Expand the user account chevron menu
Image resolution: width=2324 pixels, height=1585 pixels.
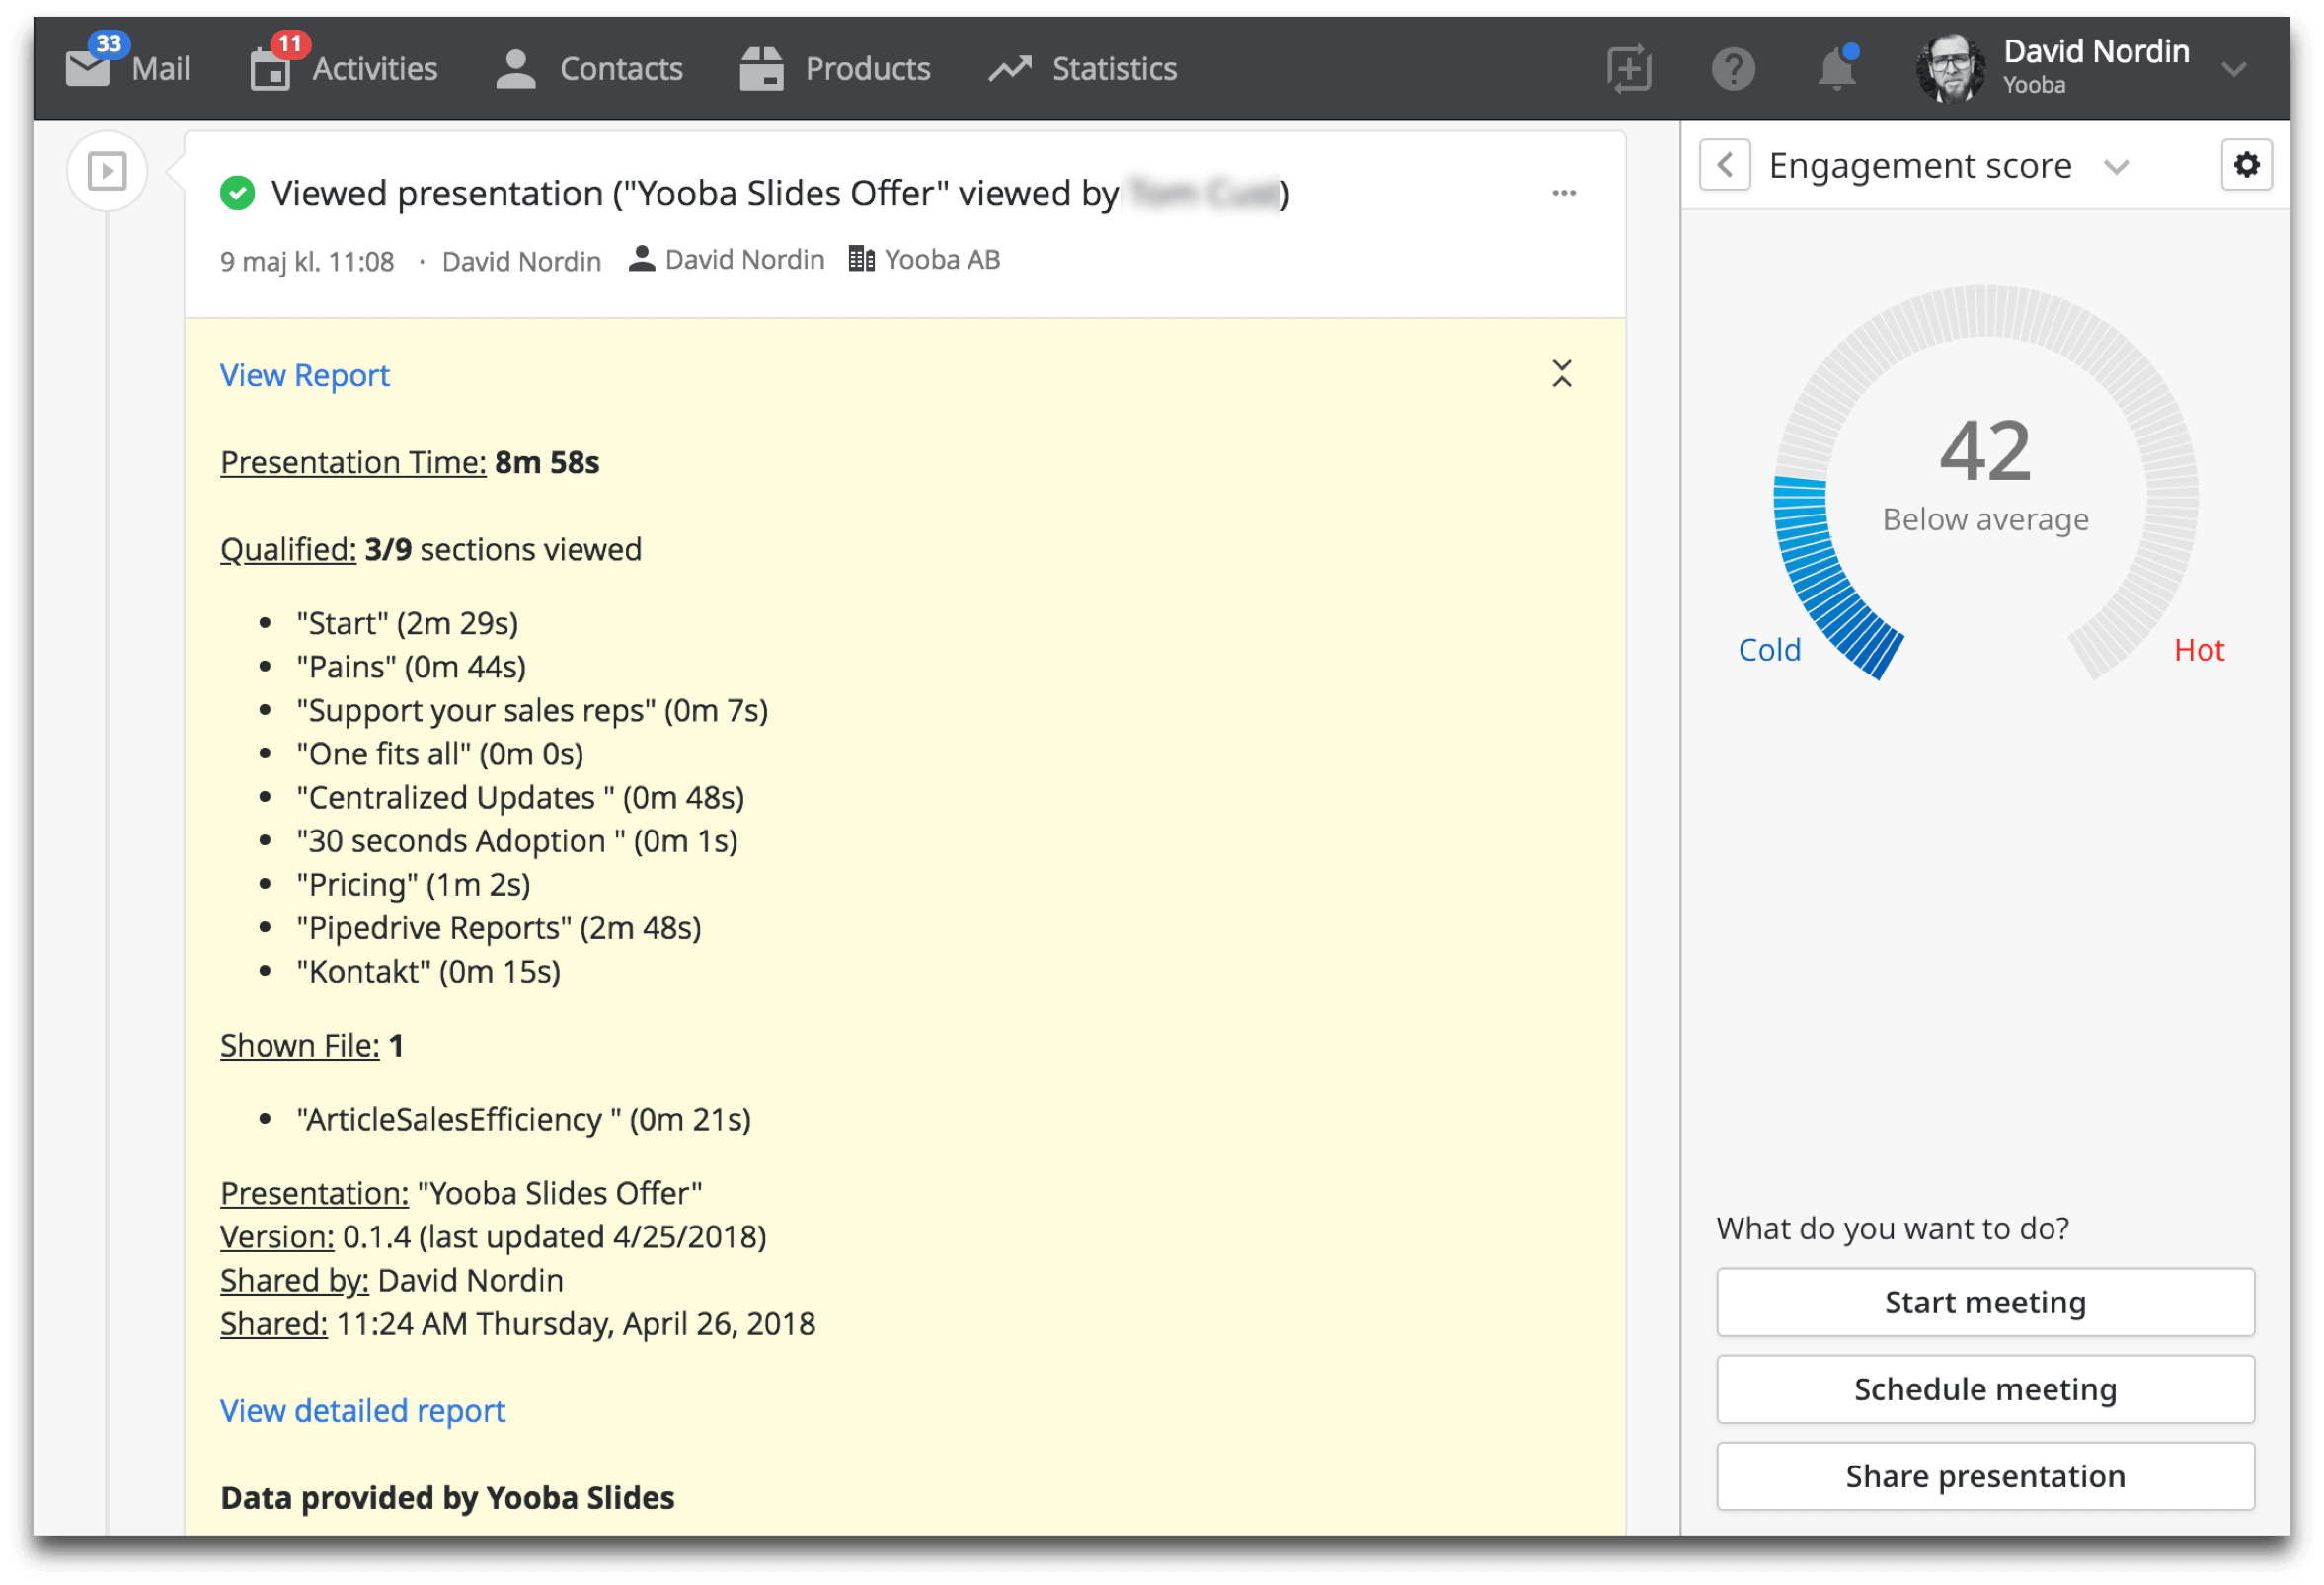(2234, 69)
